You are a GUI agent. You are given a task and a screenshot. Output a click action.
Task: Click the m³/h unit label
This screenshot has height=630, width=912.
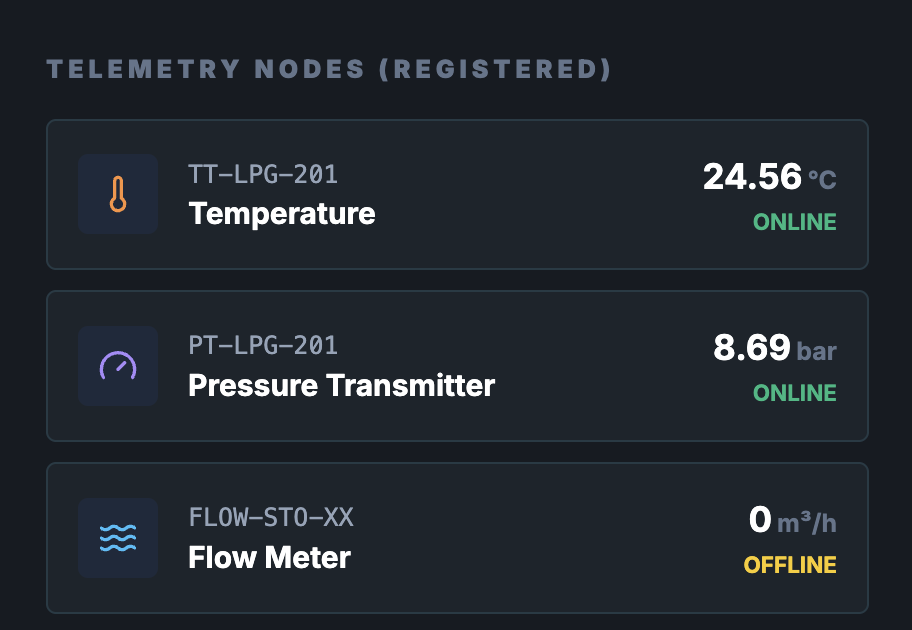point(808,522)
